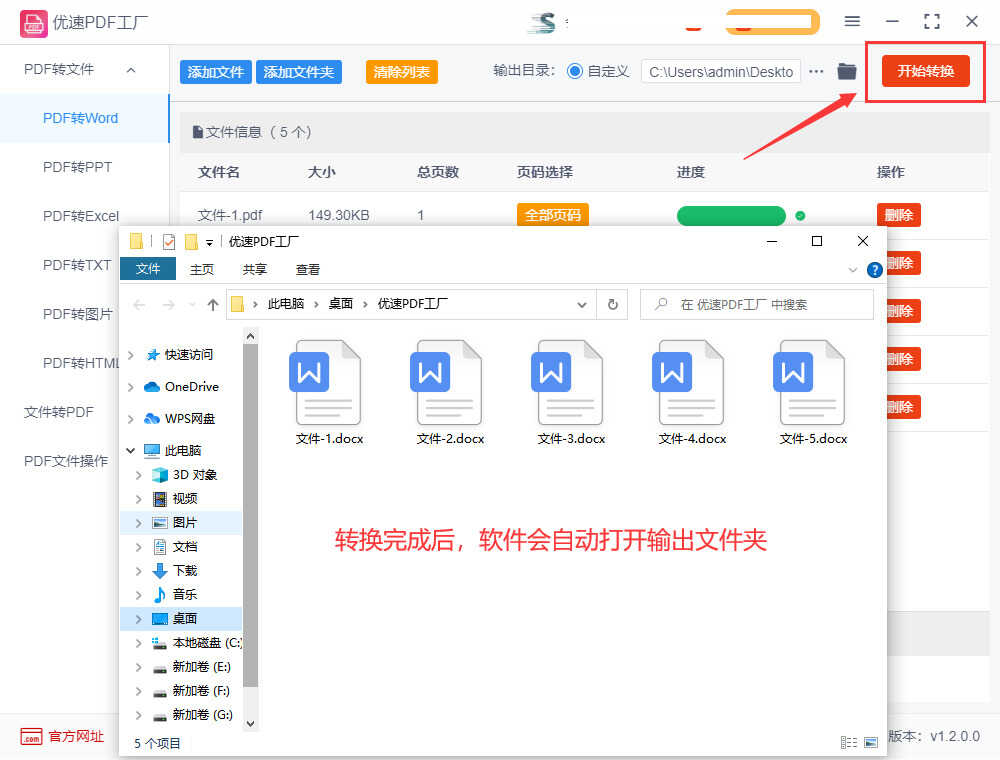
Task: Select the 自定义 output directory radio button
Action: [575, 71]
